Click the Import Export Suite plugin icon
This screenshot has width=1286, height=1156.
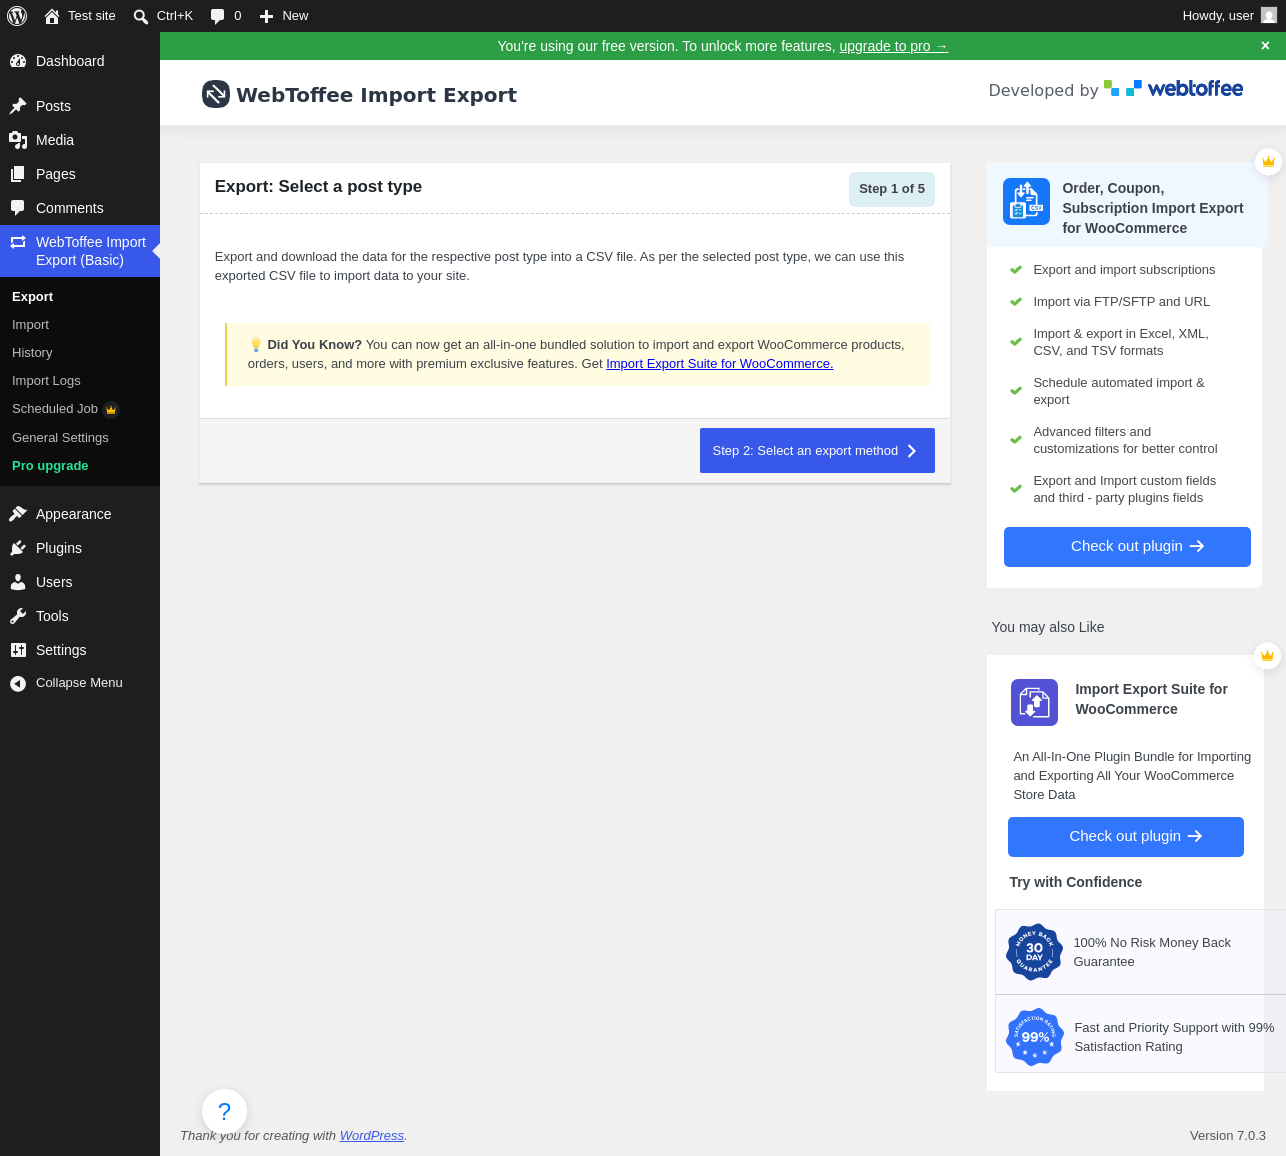pos(1034,702)
